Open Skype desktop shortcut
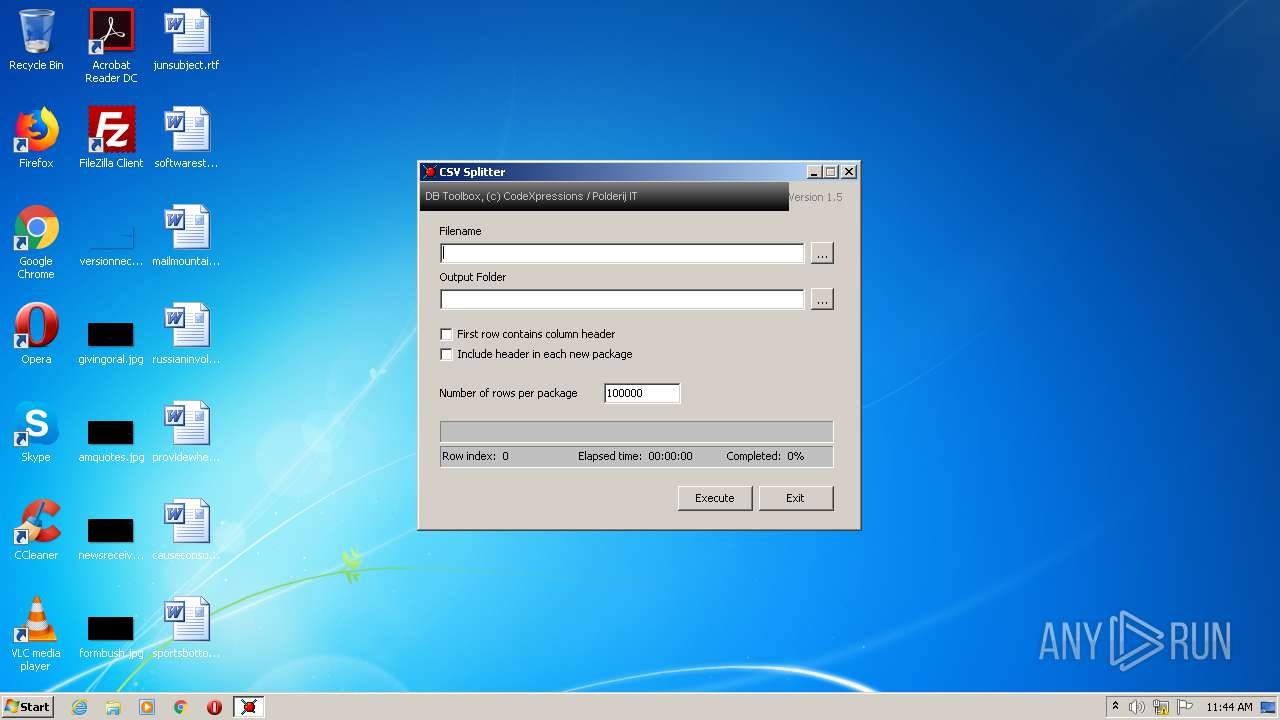Image resolution: width=1280 pixels, height=720 pixels. [x=36, y=433]
